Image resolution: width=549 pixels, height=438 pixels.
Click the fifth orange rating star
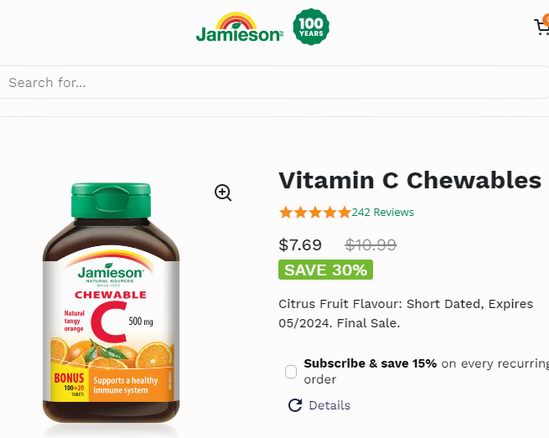coord(345,212)
